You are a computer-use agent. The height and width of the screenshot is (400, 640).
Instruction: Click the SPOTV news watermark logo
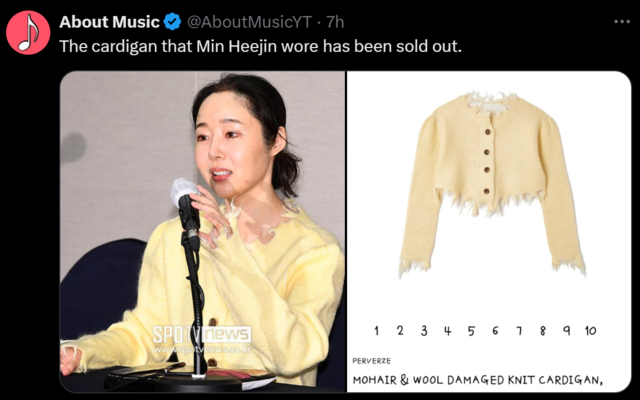(202, 336)
